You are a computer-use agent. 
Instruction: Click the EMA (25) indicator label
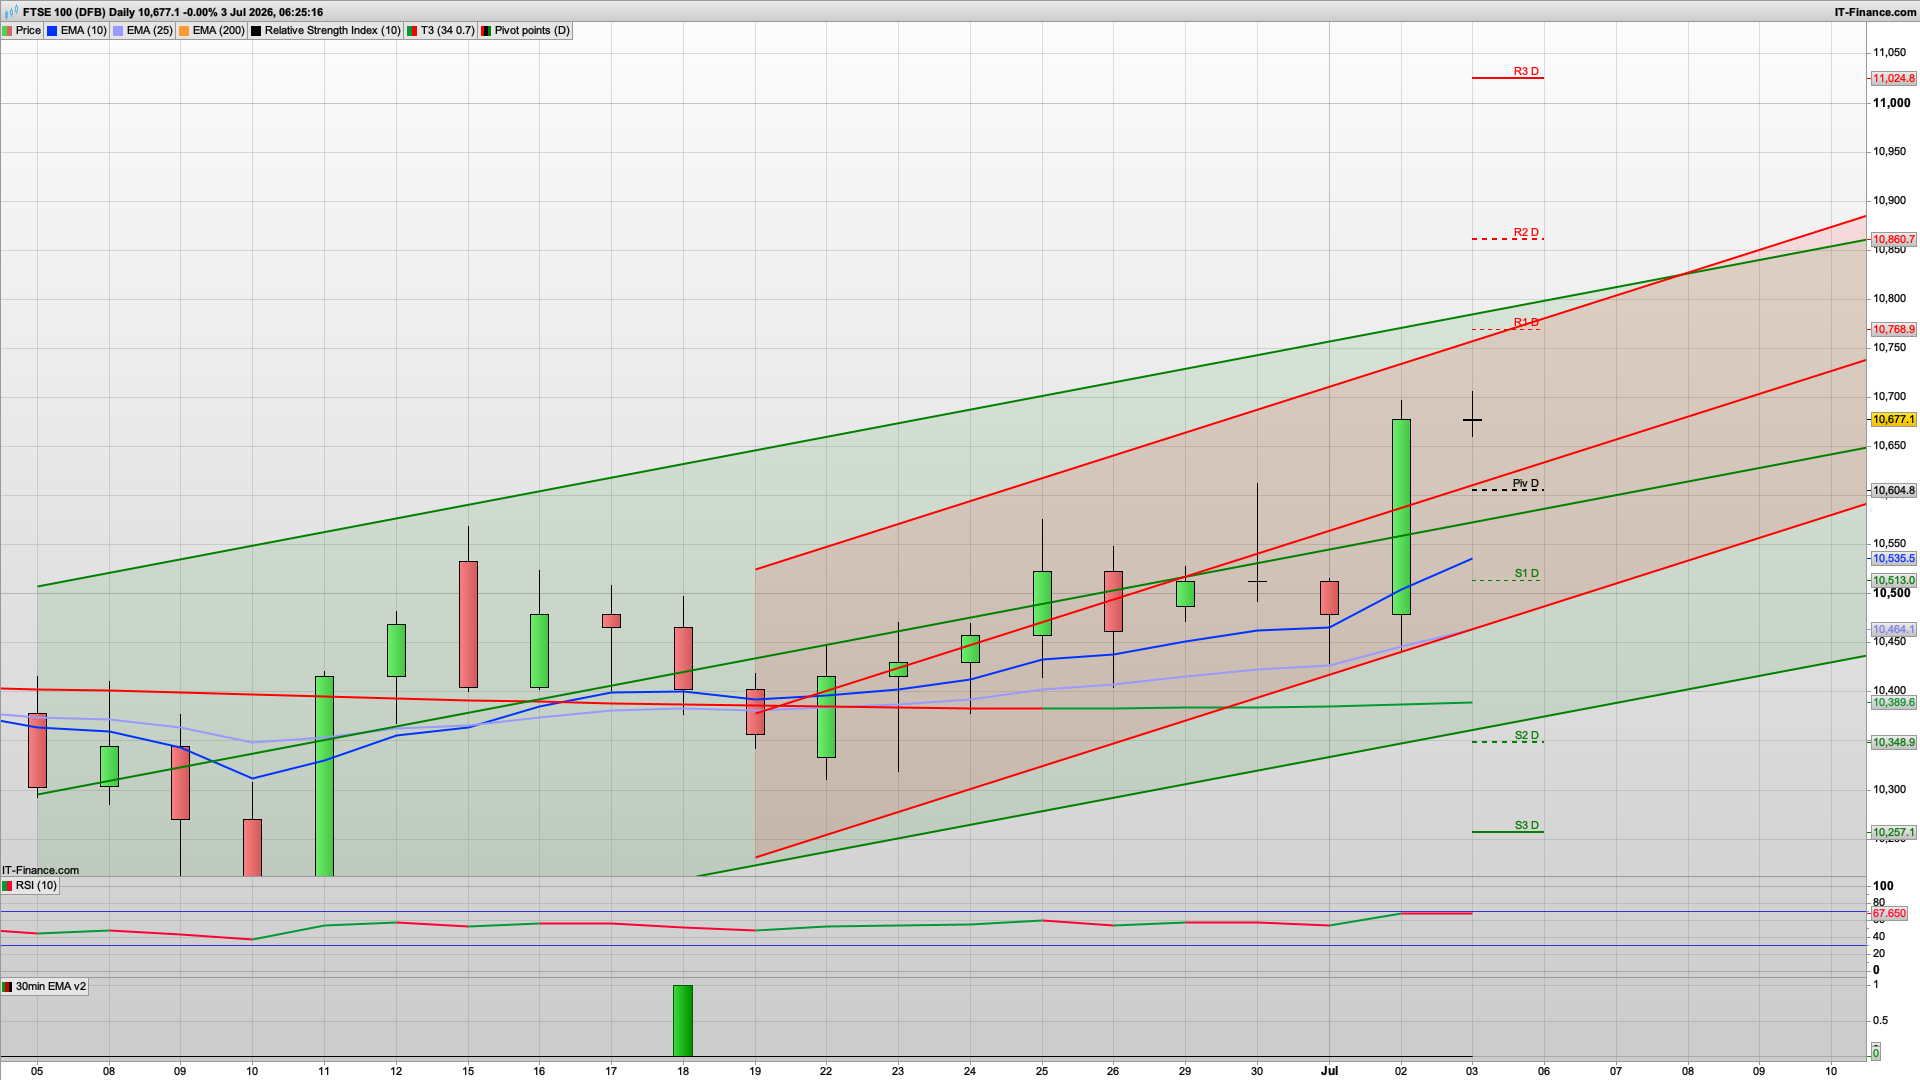tap(143, 30)
